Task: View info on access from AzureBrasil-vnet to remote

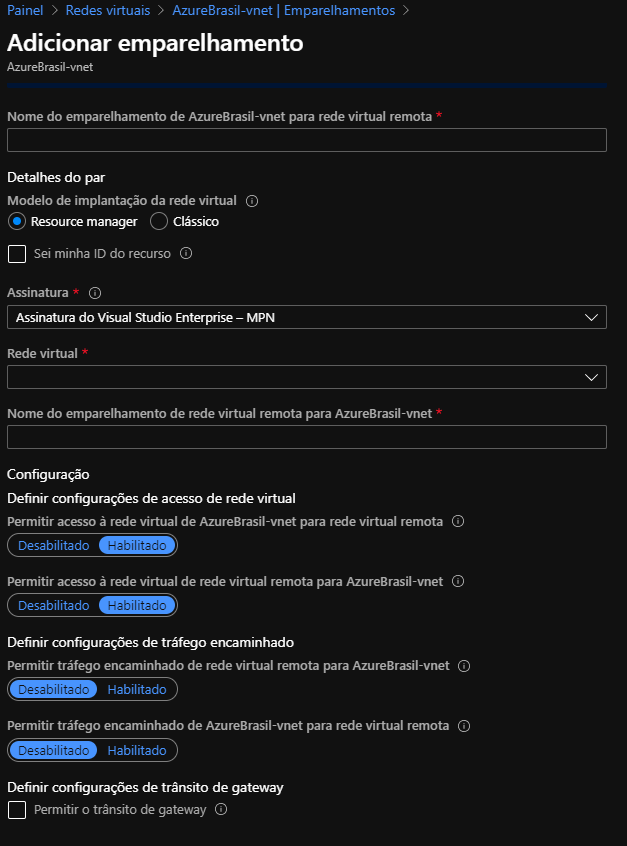Action: click(x=458, y=521)
